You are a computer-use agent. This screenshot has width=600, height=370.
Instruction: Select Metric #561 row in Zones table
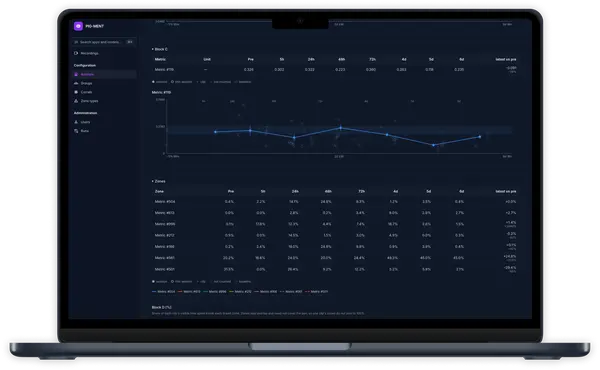coord(335,258)
